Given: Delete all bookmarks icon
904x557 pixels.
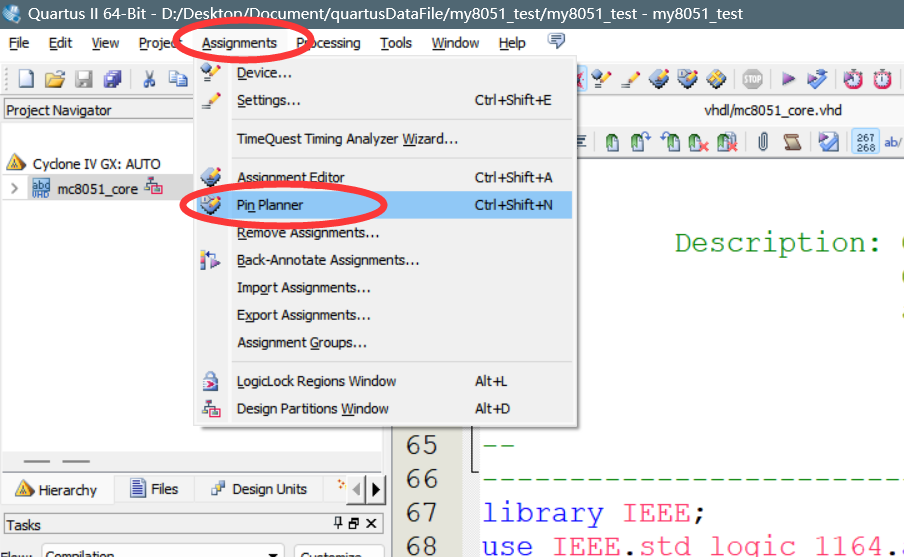Looking at the screenshot, I should click(728, 142).
